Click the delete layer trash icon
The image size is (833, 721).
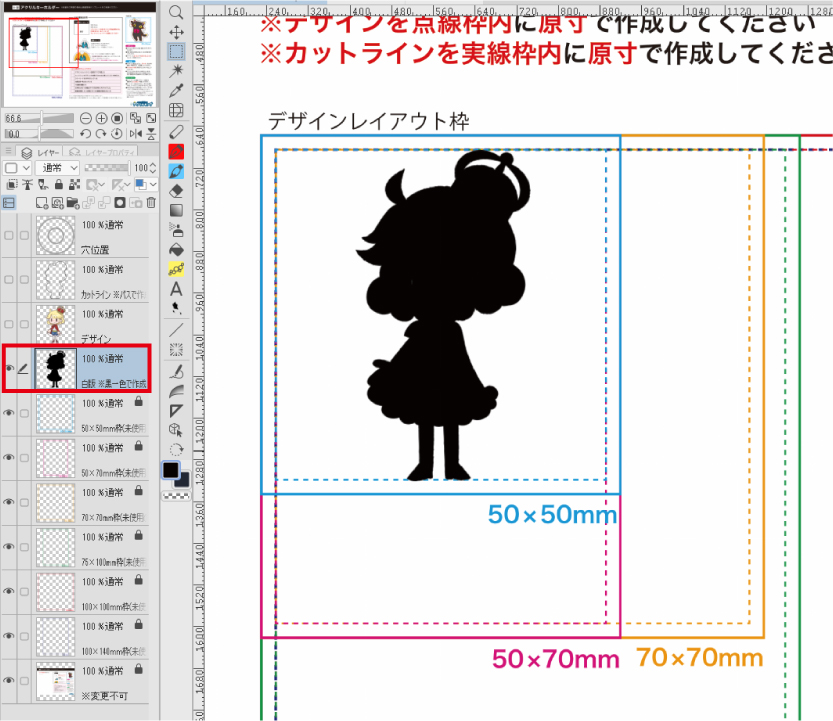pos(151,203)
